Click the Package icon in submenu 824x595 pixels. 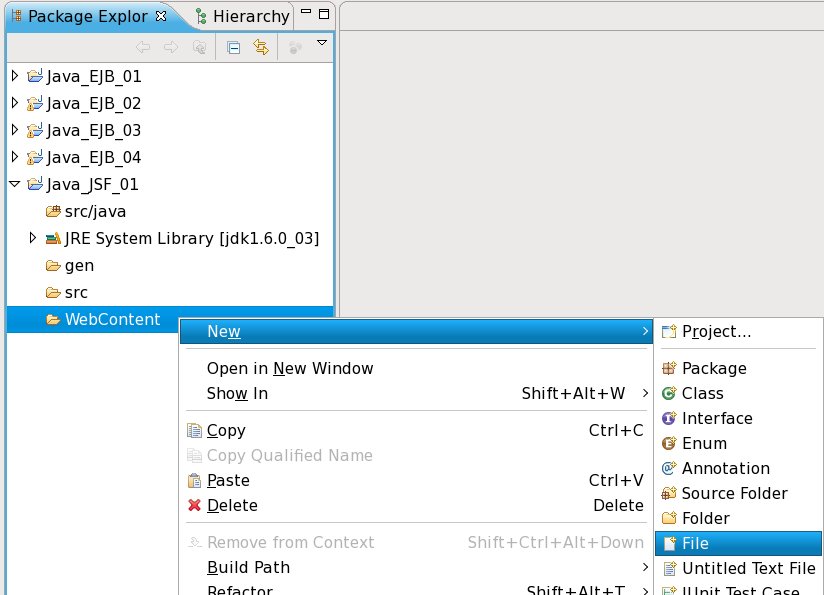point(669,369)
